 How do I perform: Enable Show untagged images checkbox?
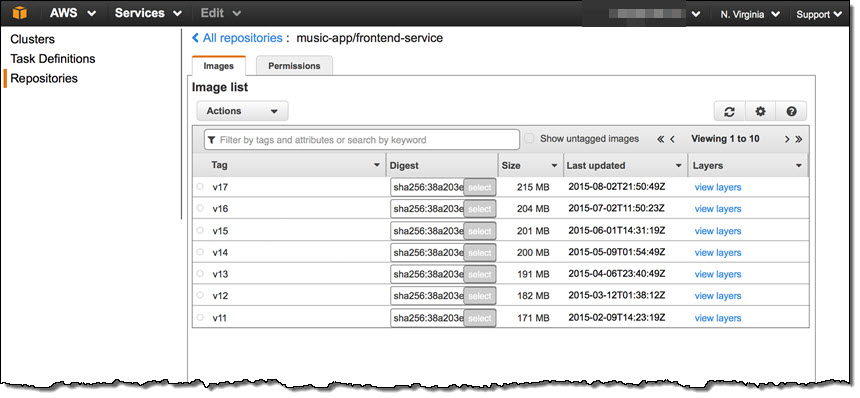(529, 139)
